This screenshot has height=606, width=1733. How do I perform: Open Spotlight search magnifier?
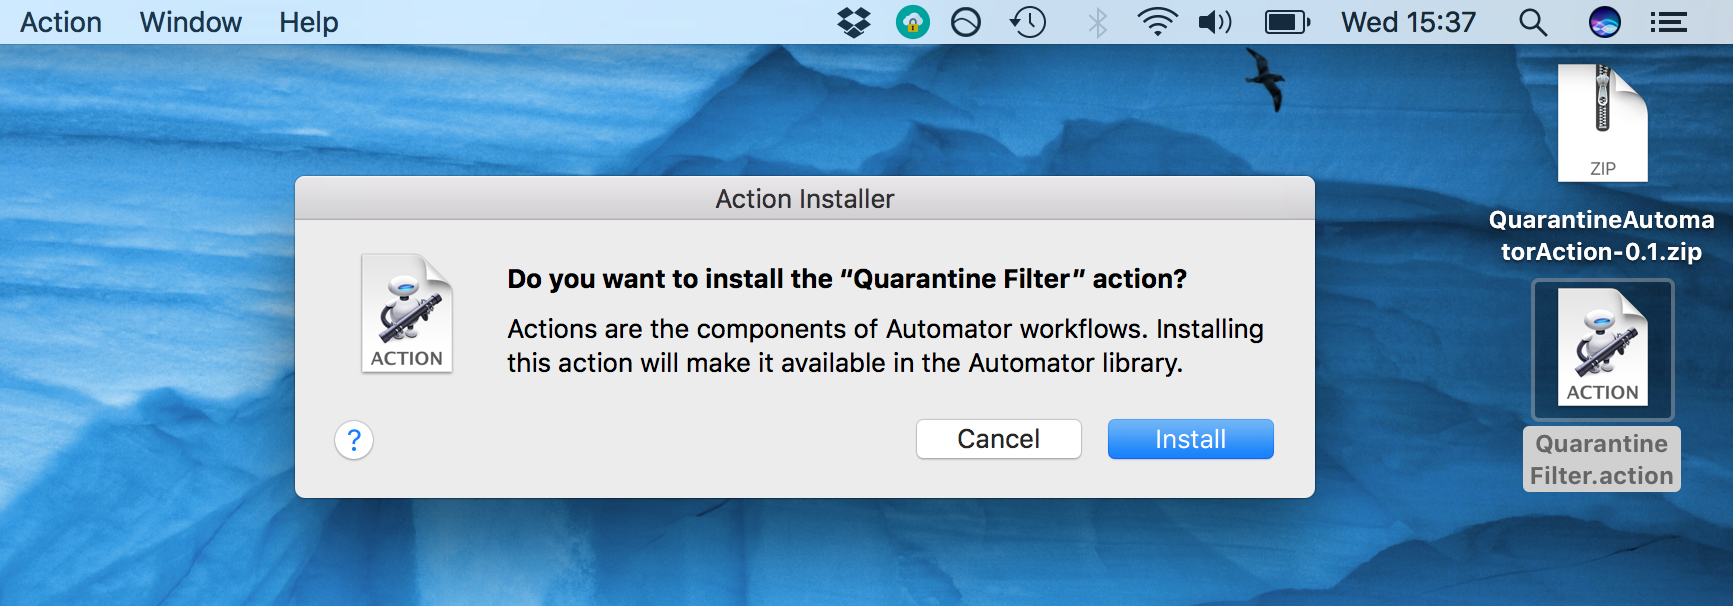pyautogui.click(x=1532, y=22)
